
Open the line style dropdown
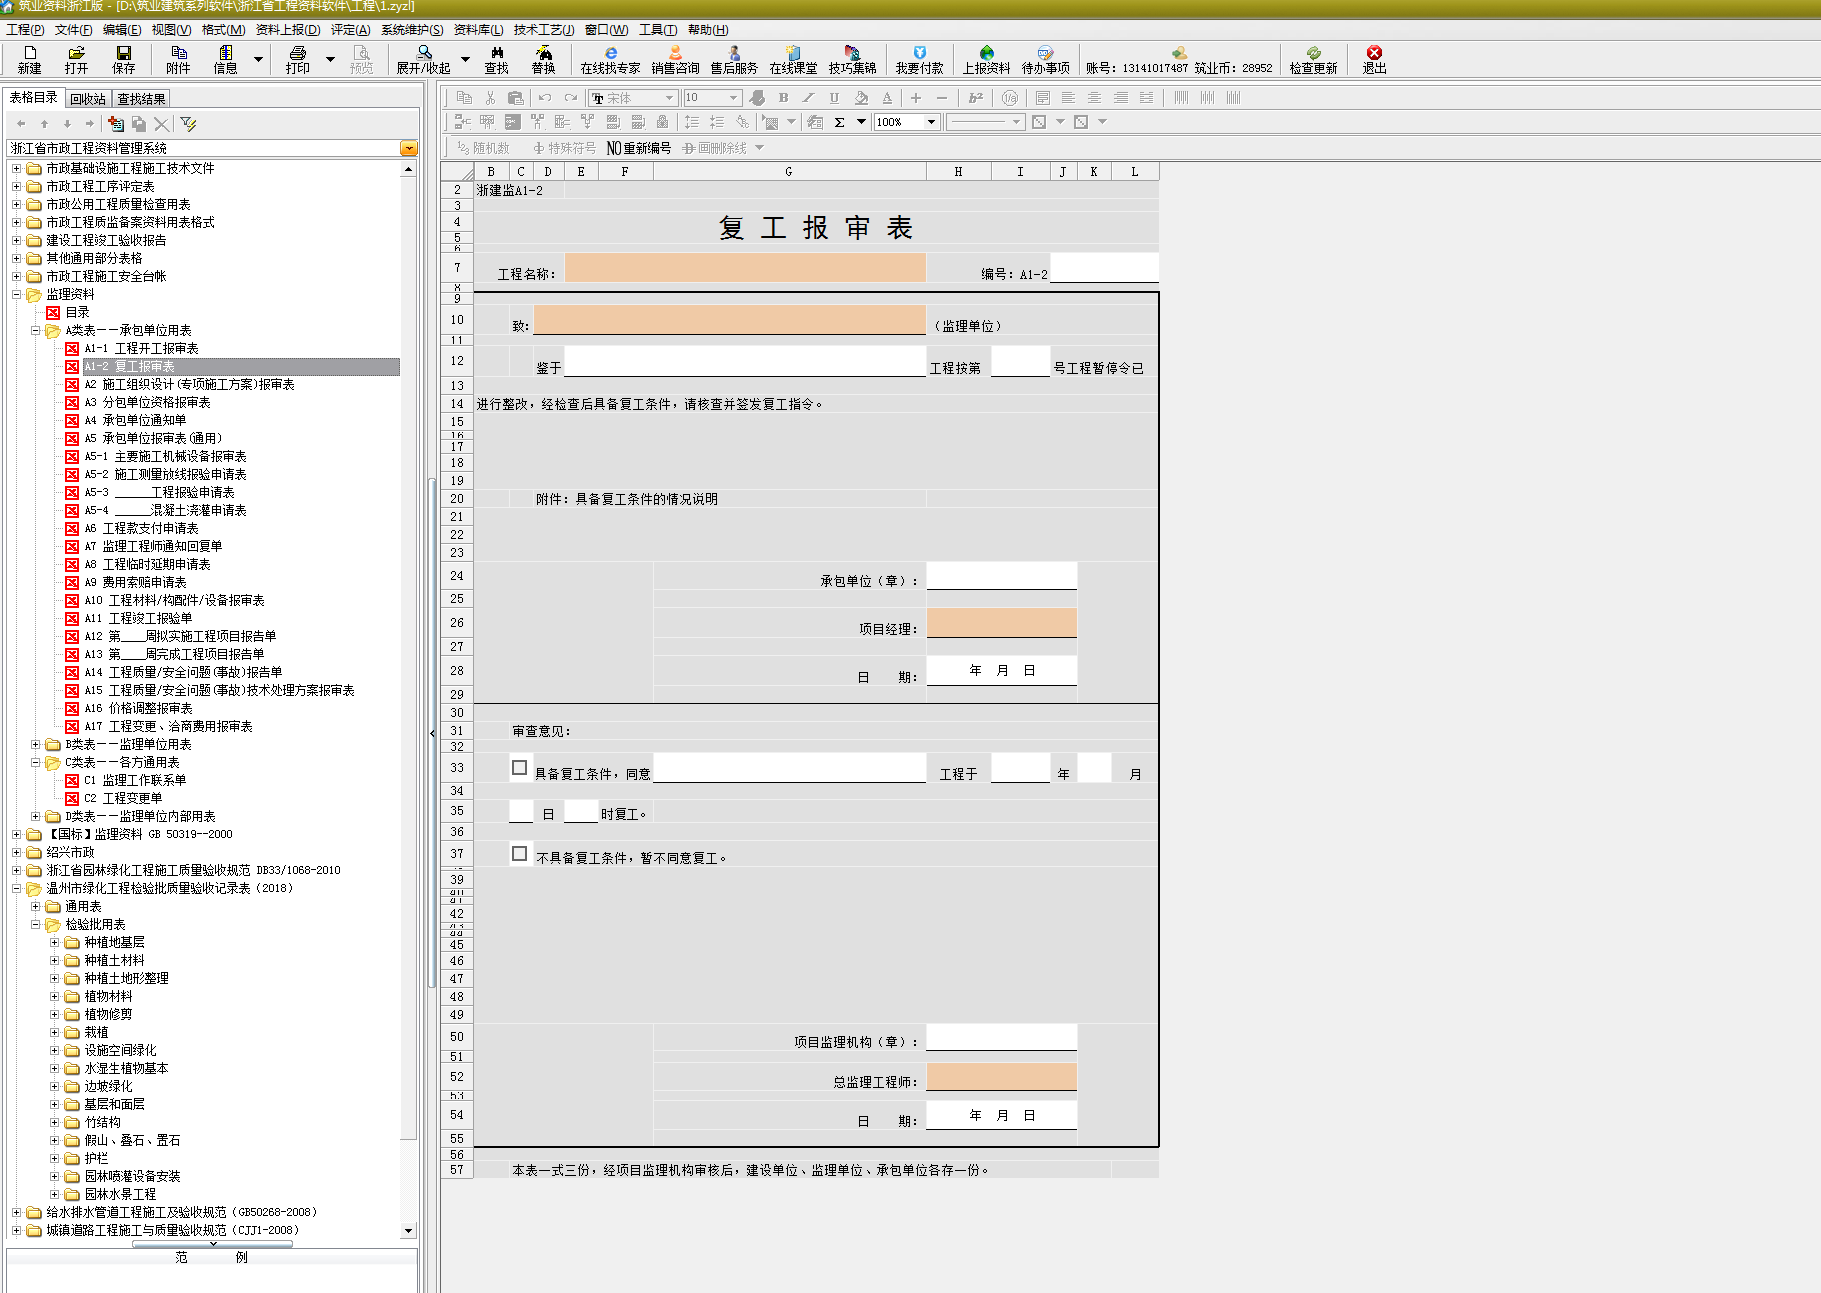click(1016, 122)
